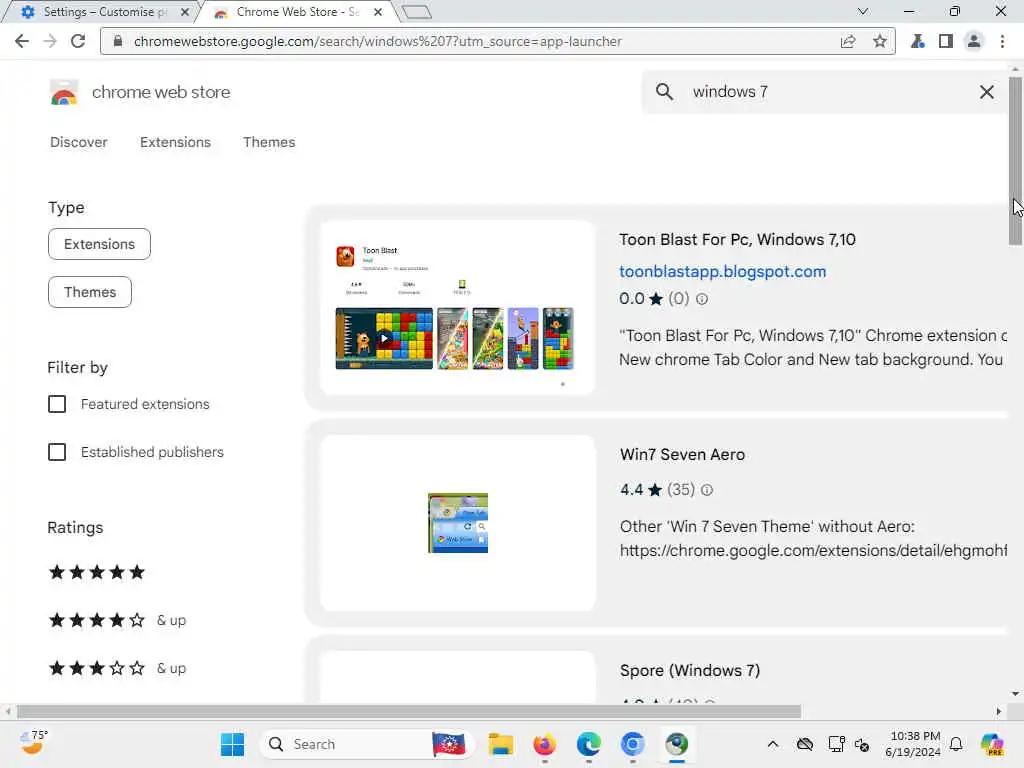
Task: Click the Windows taskbar Search box
Action: 366,744
